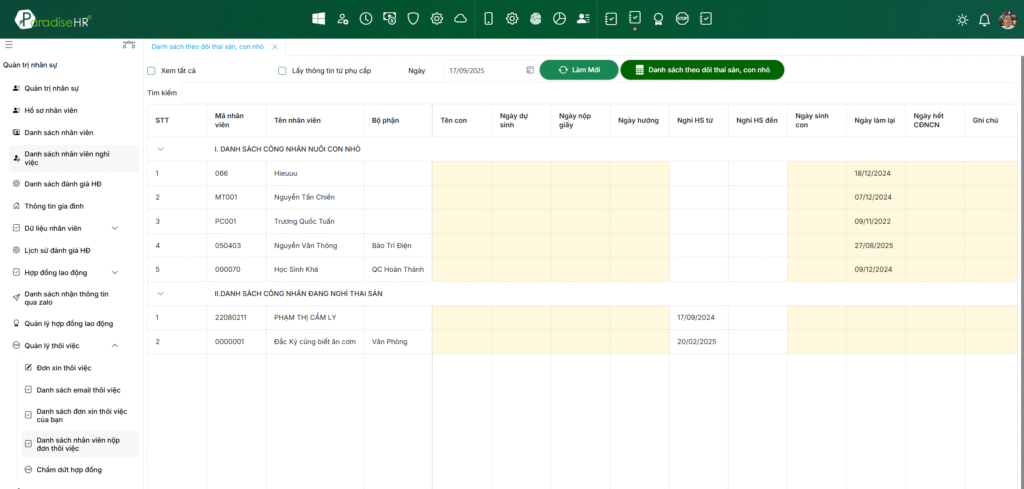Click green 'Danh sách theo dõi thai sản, con nhỏ' button
The height and width of the screenshot is (489, 1024).
click(702, 70)
